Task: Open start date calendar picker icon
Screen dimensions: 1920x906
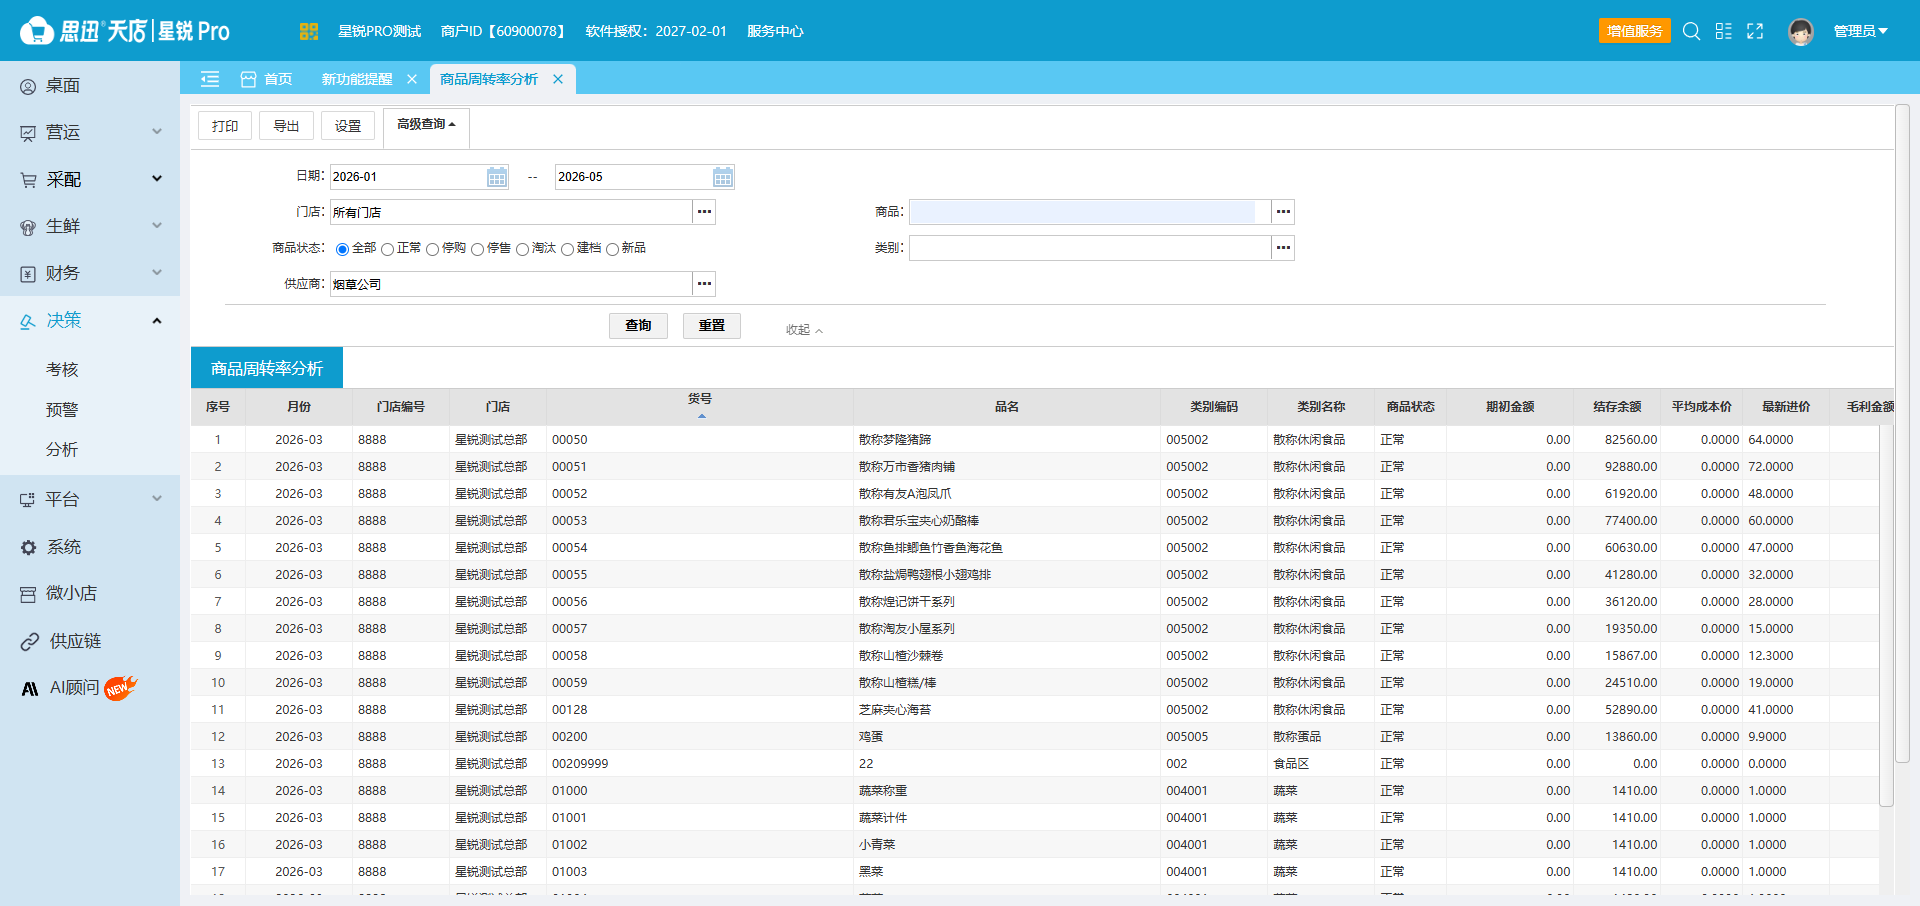Action: point(497,177)
